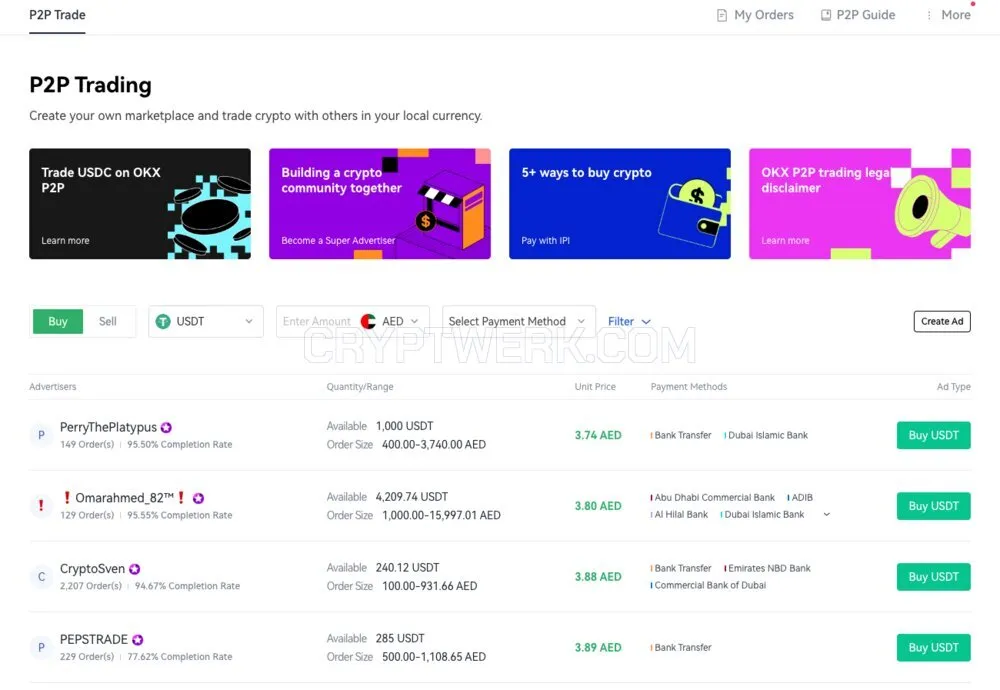This screenshot has height=690, width=1000.
Task: Click the 3.89 AED unit price
Action: 598,648
